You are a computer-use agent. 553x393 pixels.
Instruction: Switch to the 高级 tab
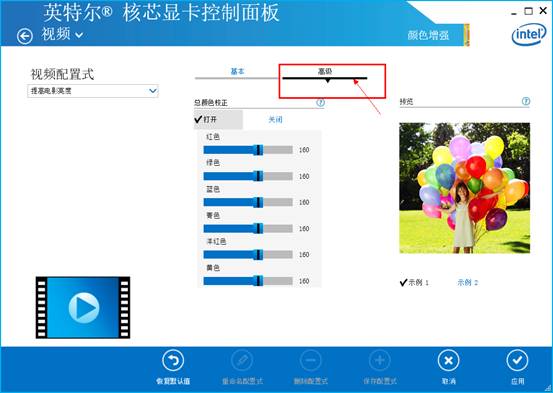325,72
